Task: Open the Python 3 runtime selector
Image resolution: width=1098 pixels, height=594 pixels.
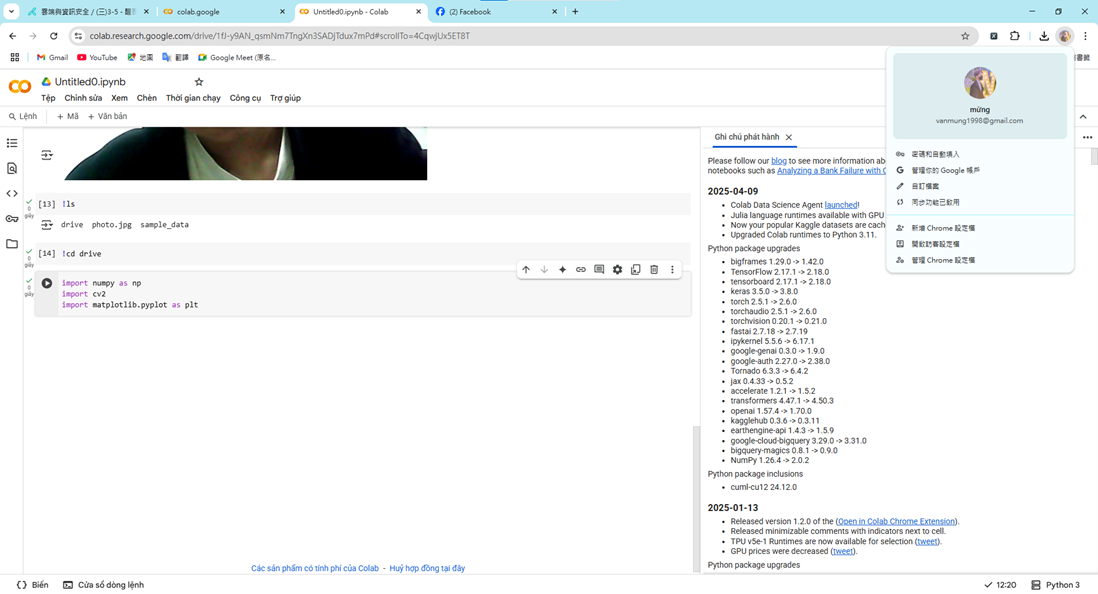Action: 1056,585
